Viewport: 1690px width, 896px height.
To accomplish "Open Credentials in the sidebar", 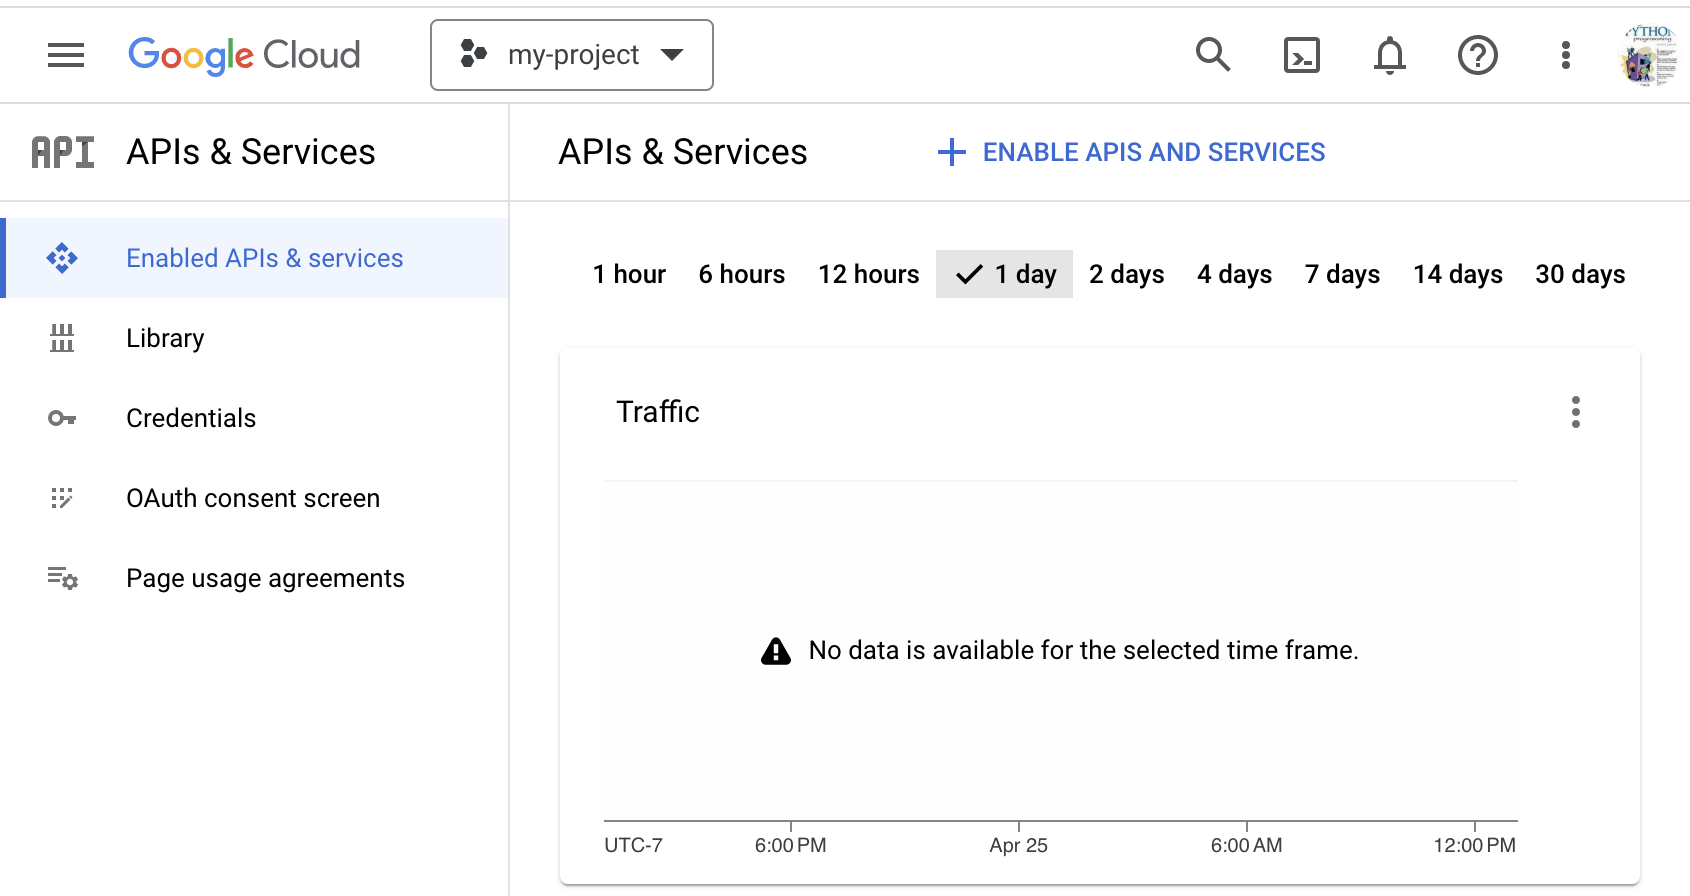I will coord(254,418).
